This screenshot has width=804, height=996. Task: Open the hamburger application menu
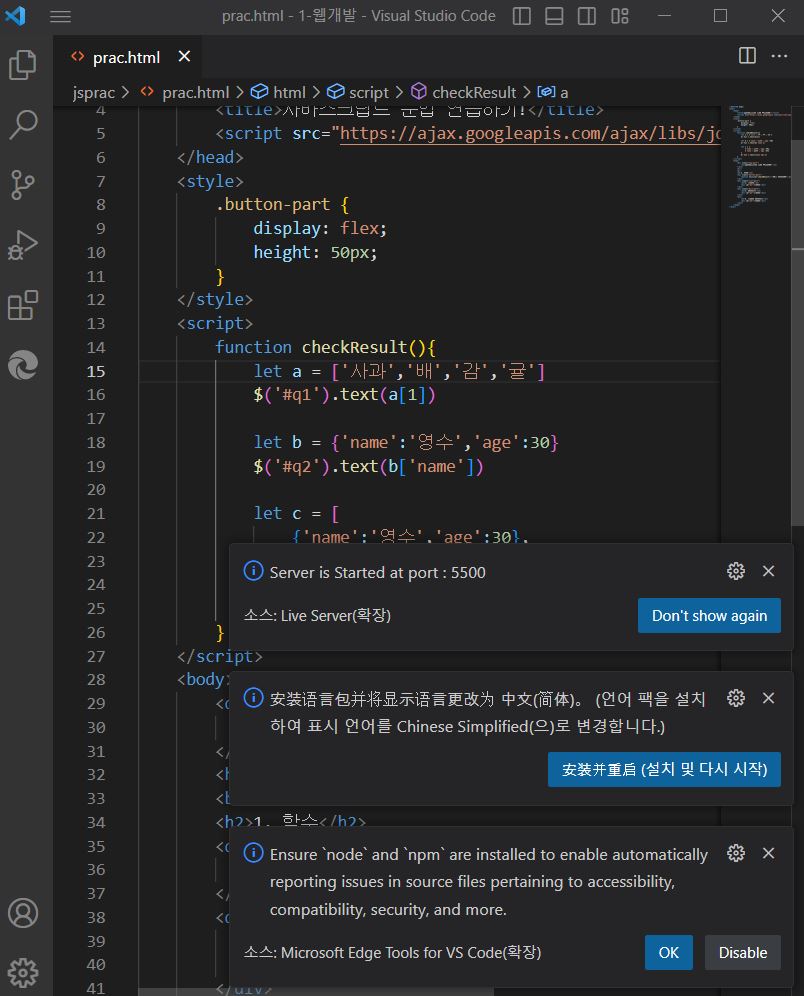tap(60, 16)
